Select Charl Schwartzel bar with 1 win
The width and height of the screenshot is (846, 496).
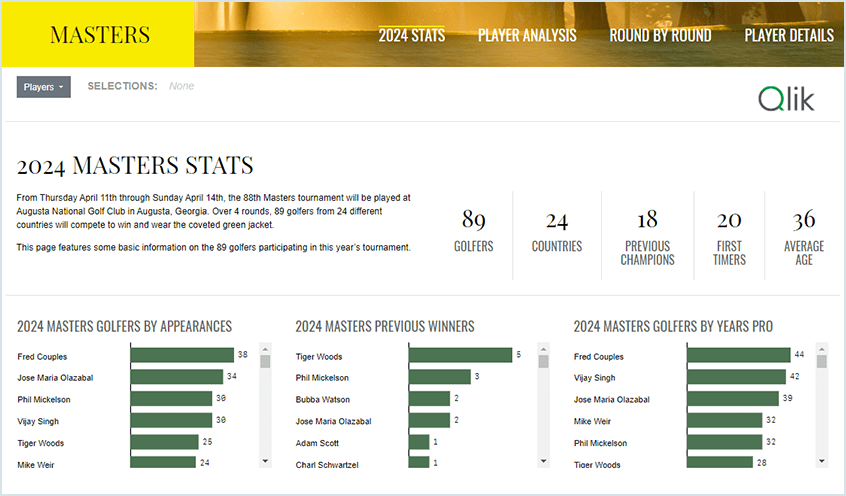419,462
